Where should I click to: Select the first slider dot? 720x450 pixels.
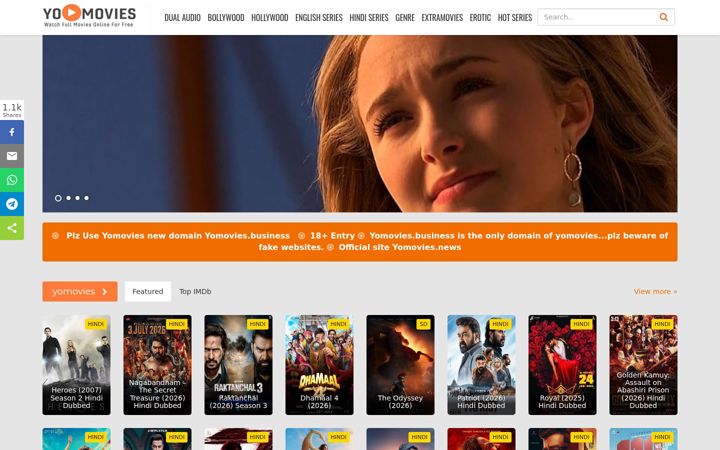pyautogui.click(x=58, y=198)
